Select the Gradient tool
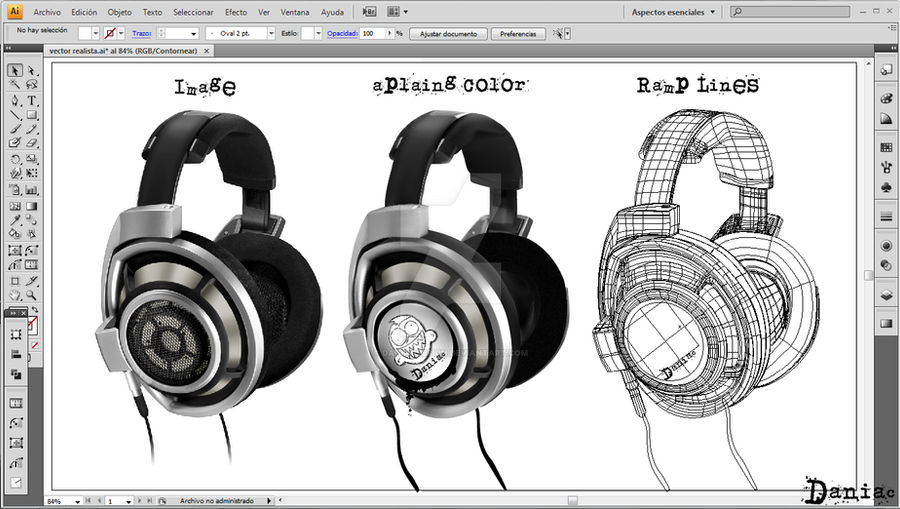The image size is (900, 509). pyautogui.click(x=32, y=206)
